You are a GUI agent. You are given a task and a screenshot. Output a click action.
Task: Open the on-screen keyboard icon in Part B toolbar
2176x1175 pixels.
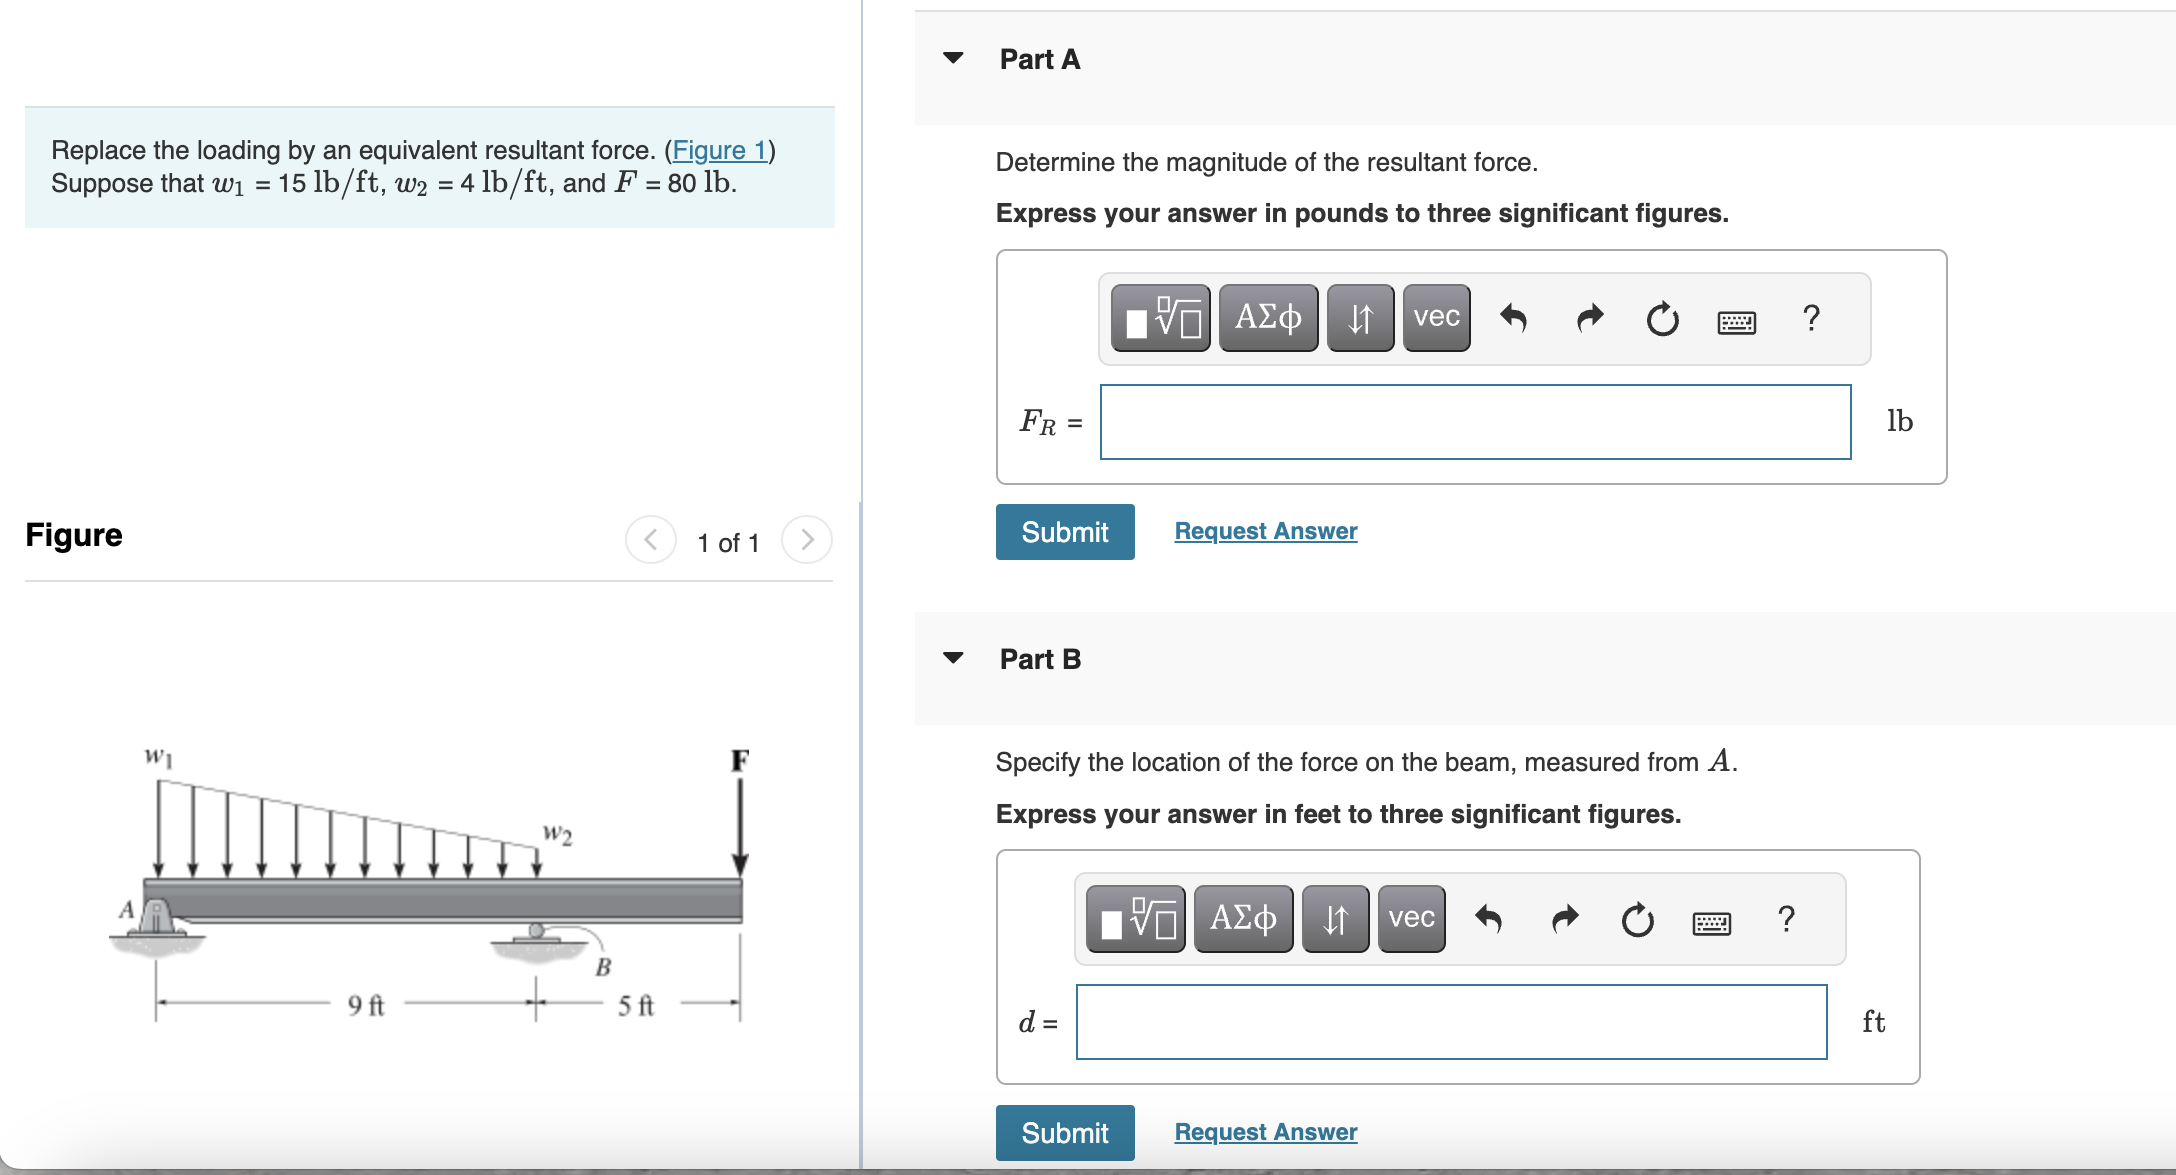[x=1713, y=921]
